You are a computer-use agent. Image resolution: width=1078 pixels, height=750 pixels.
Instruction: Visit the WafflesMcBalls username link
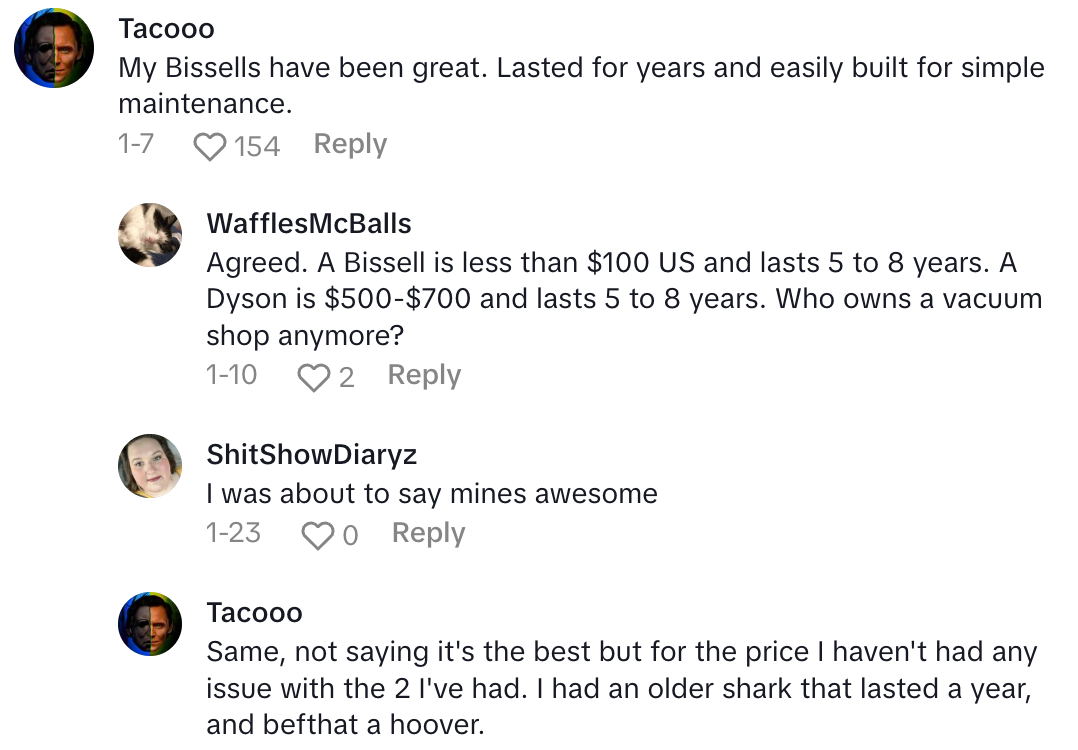pyautogui.click(x=309, y=223)
